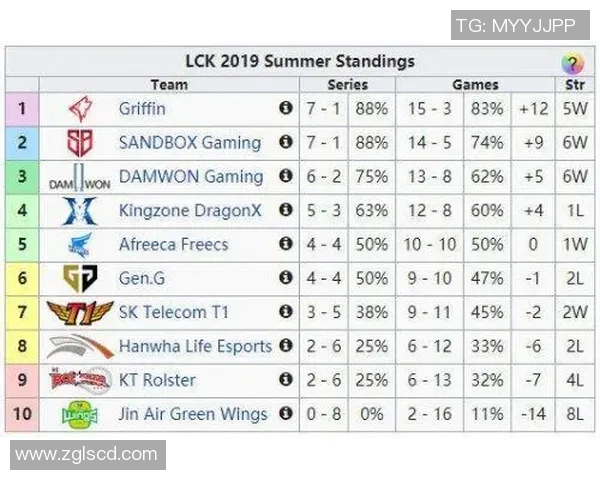Screen dimensions: 600x480
Task: Open the SK Telecom T1 team link
Action: (x=173, y=313)
